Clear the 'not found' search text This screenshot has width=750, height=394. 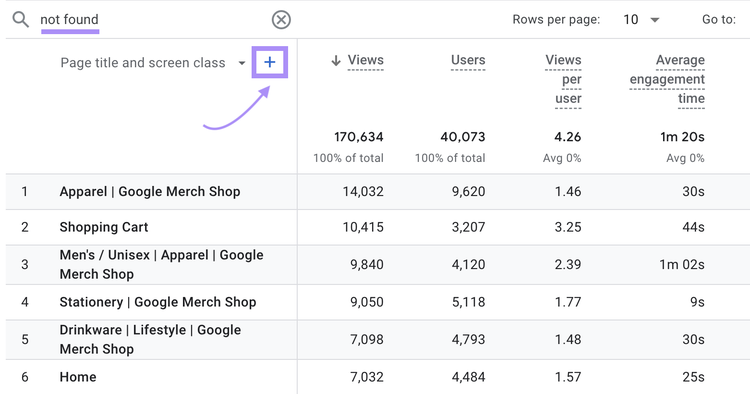281,20
